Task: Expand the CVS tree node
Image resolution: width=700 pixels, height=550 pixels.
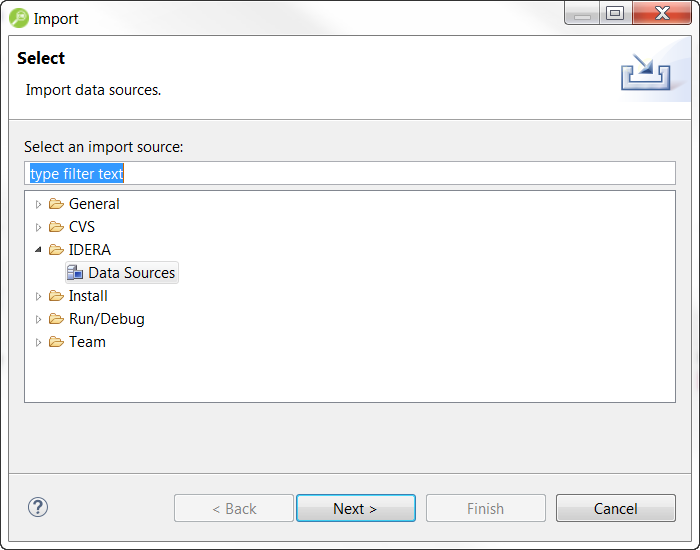Action: pyautogui.click(x=39, y=227)
